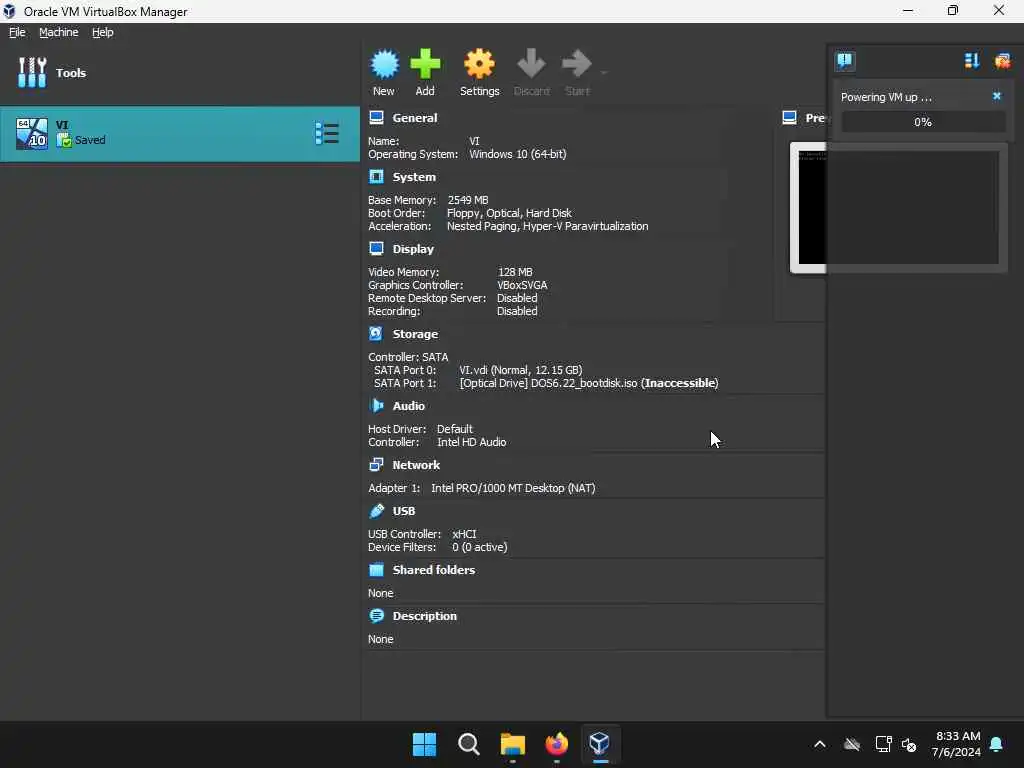Open Firefox from the taskbar

556,744
